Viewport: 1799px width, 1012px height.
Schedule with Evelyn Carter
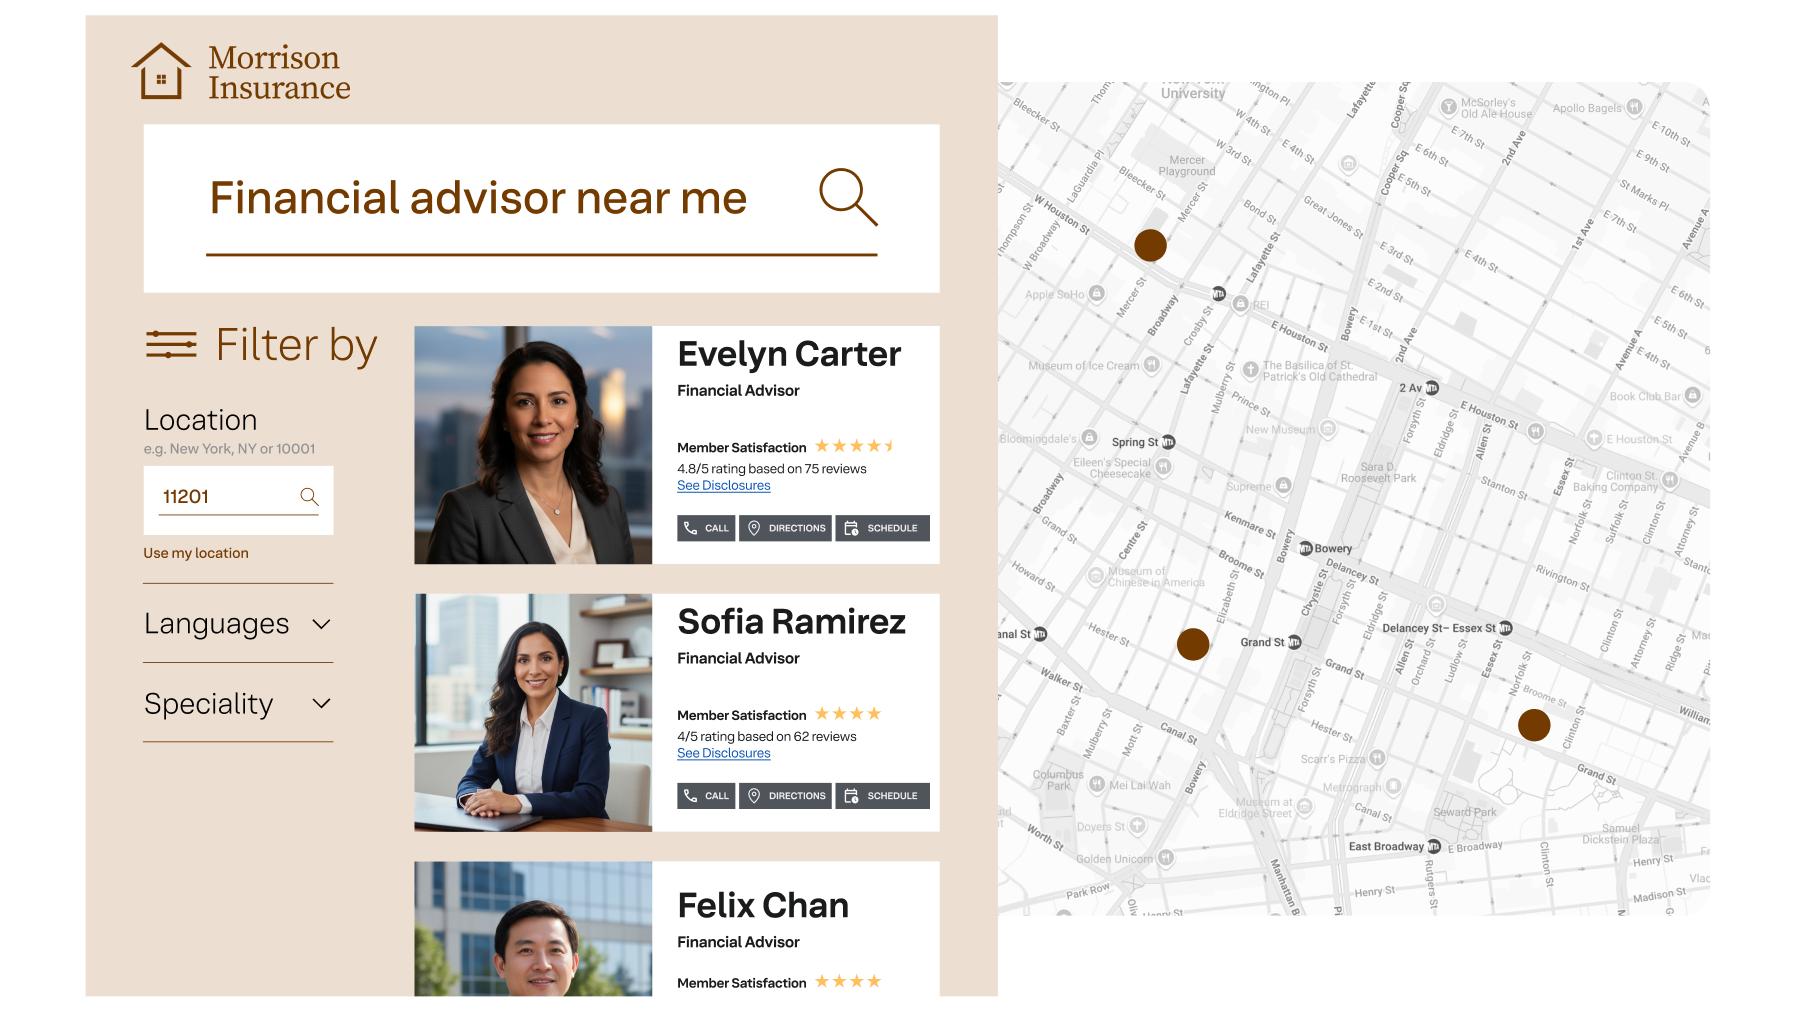882,528
